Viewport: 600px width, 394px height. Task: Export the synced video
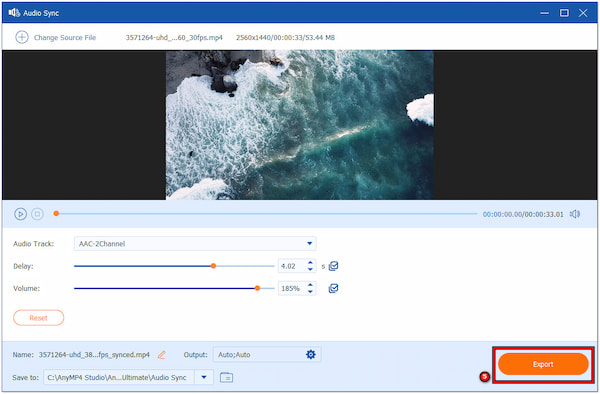[x=543, y=364]
